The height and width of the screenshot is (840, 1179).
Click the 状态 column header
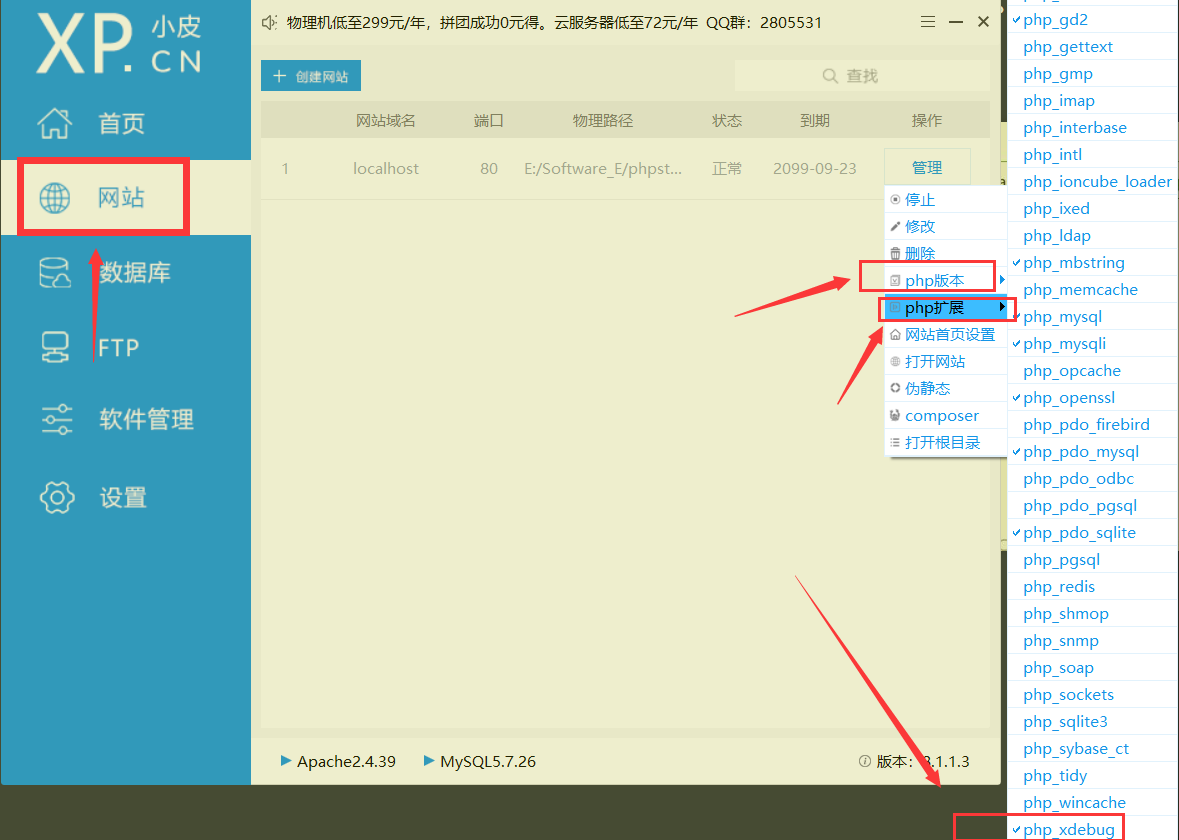pyautogui.click(x=726, y=120)
